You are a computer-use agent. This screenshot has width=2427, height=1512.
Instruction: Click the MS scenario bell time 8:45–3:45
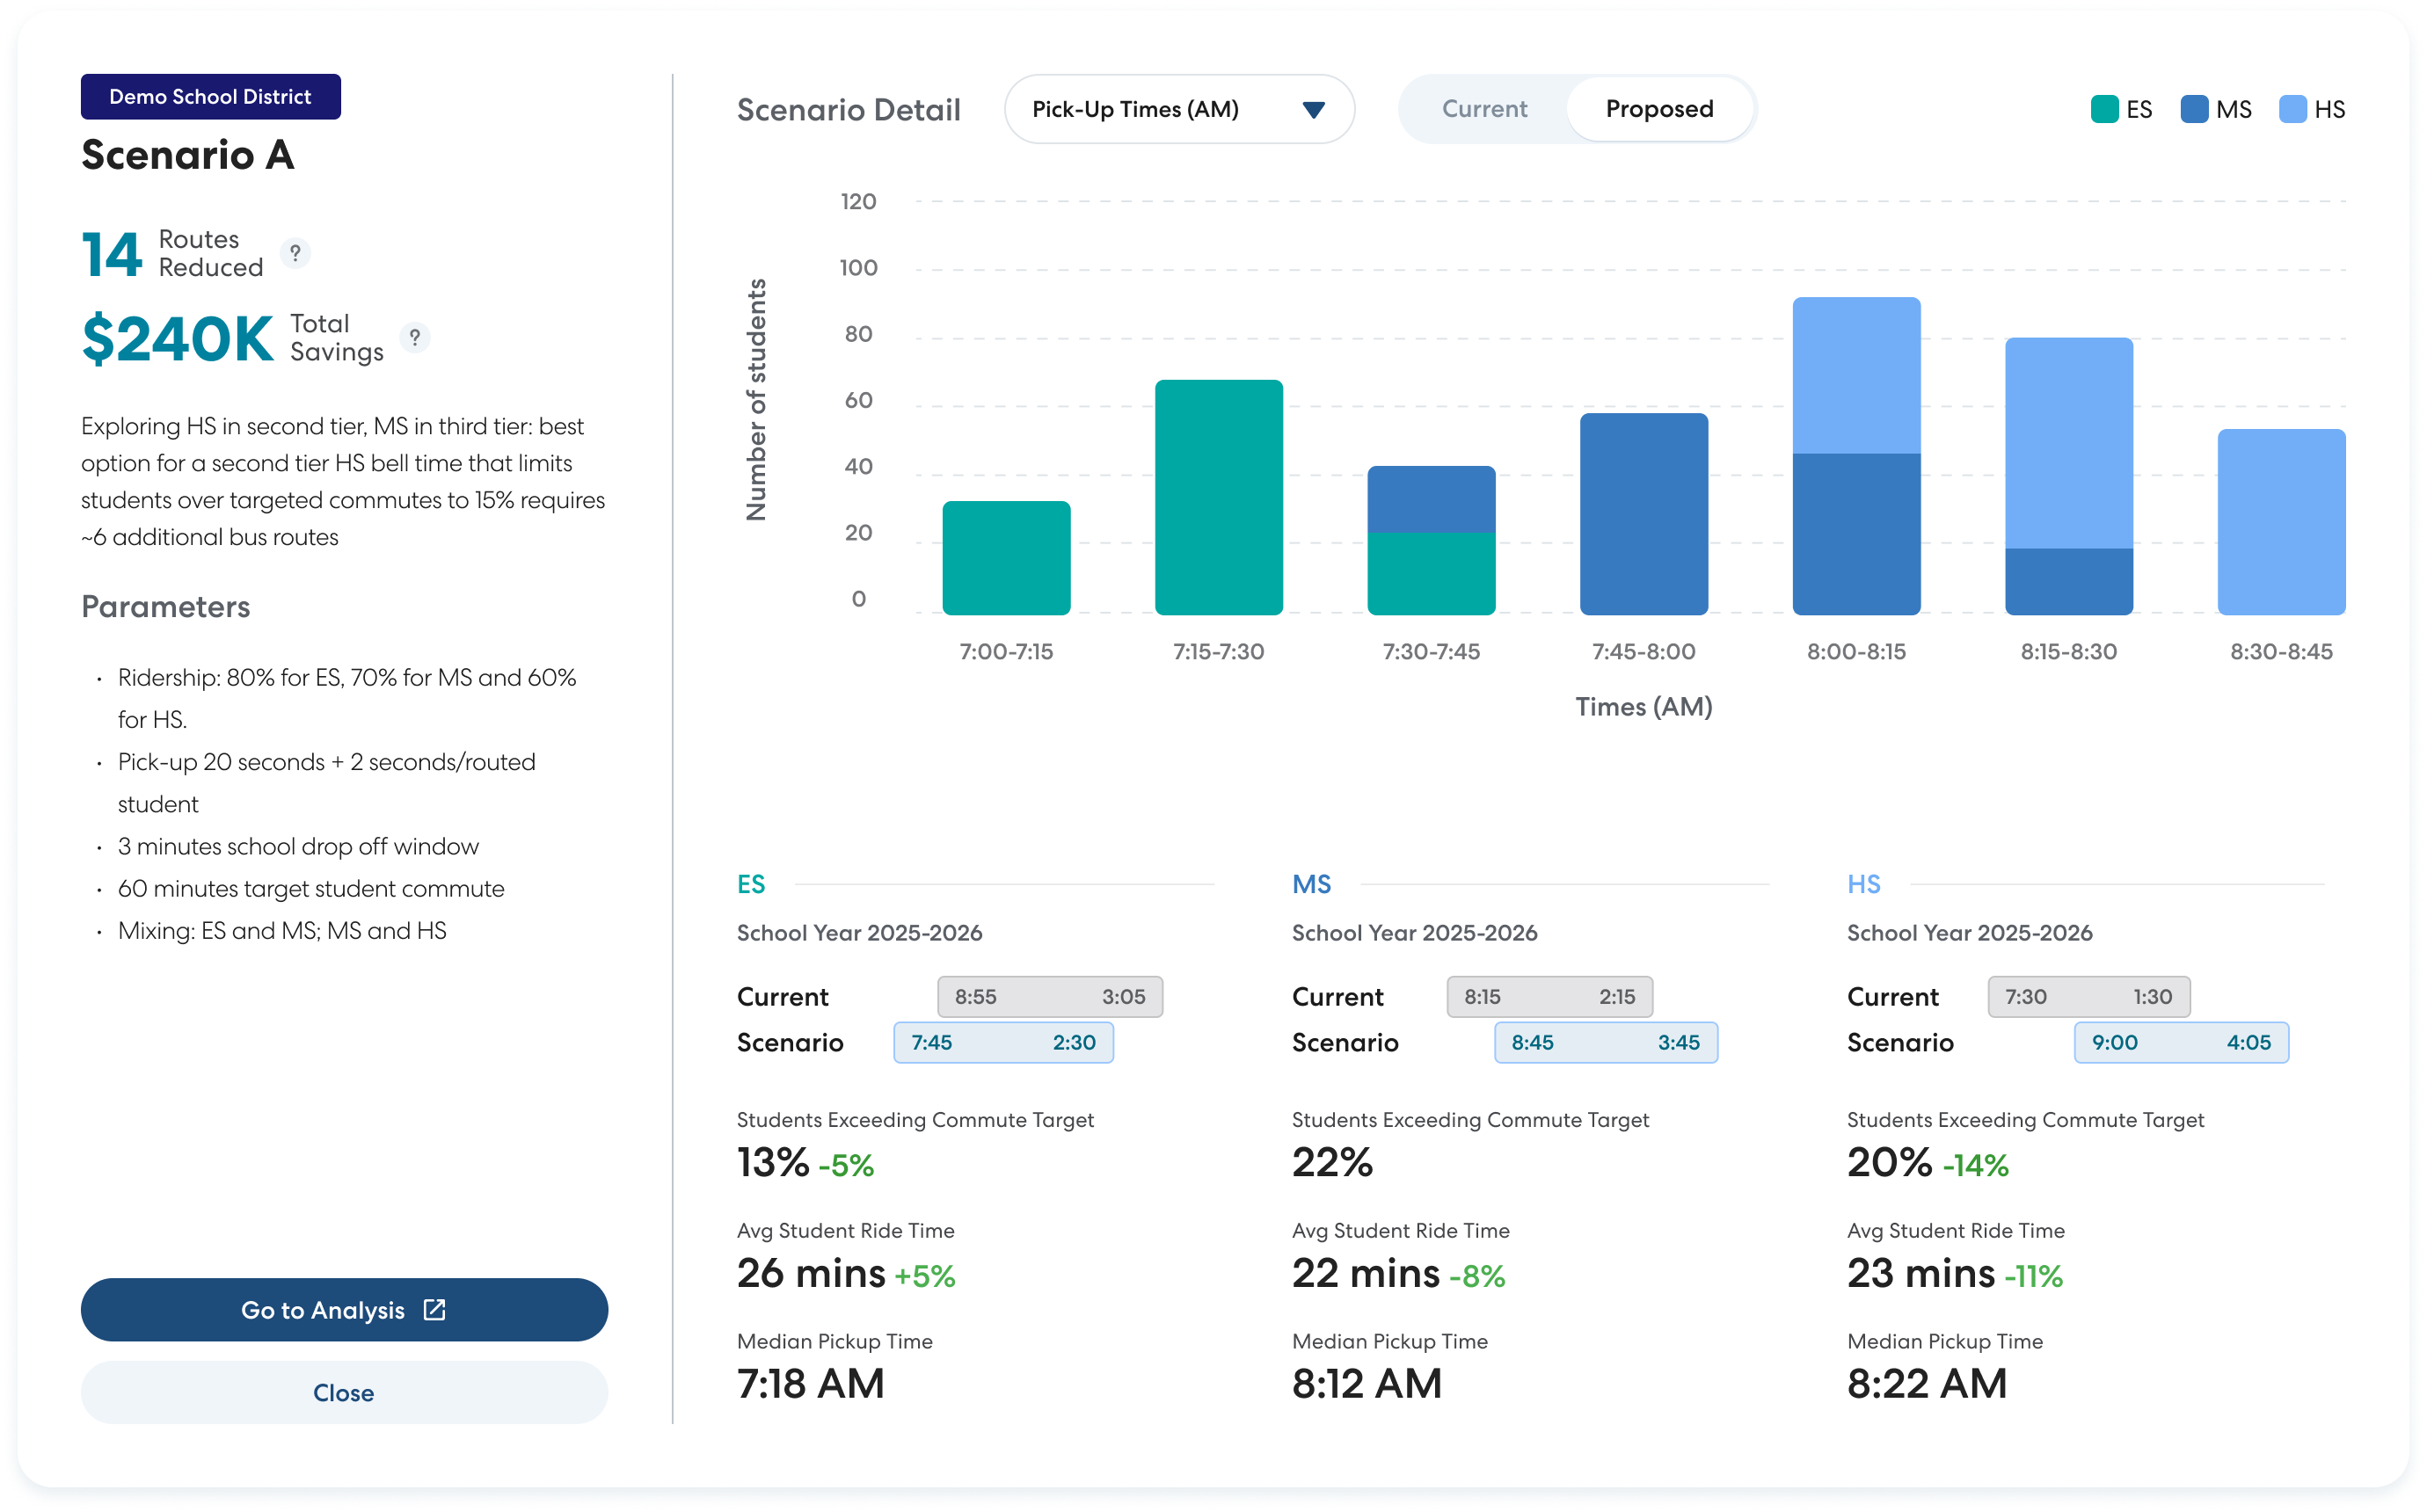[1605, 1042]
